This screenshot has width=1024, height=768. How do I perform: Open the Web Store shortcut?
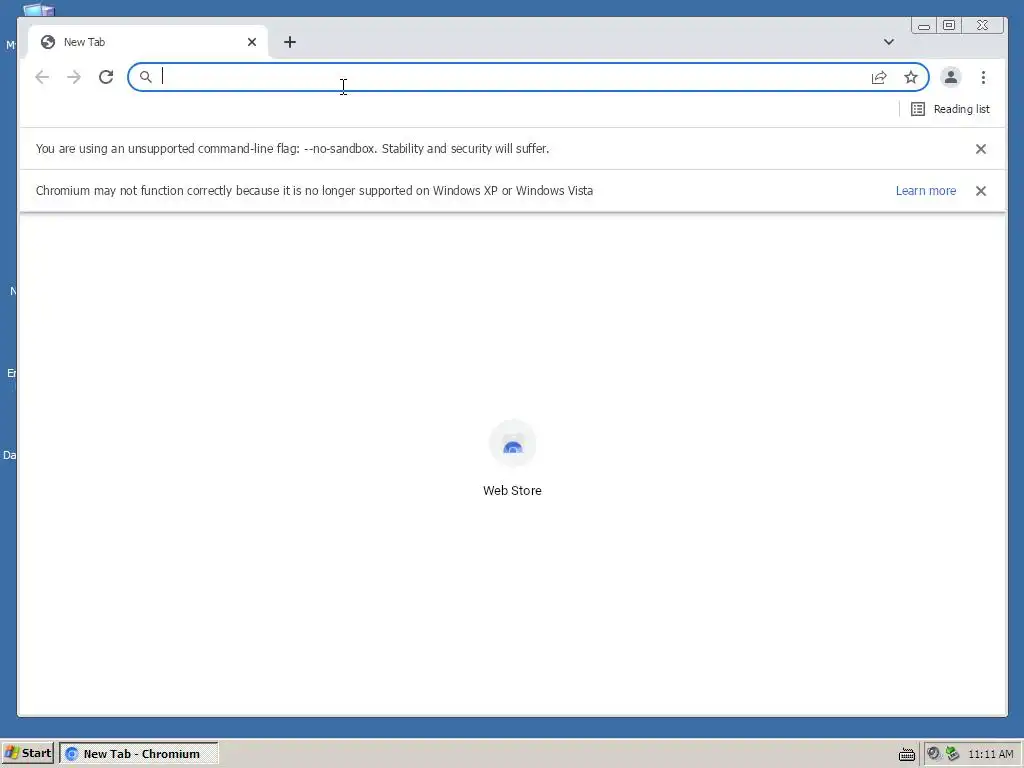513,458
